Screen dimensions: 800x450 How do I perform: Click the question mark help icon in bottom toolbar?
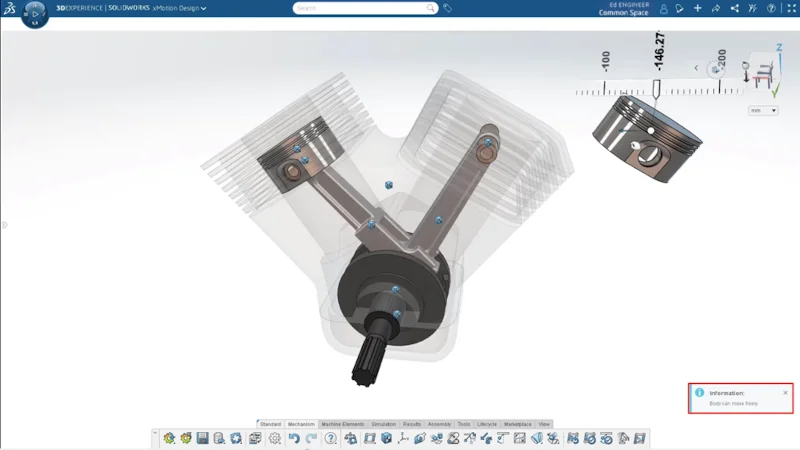pos(331,438)
